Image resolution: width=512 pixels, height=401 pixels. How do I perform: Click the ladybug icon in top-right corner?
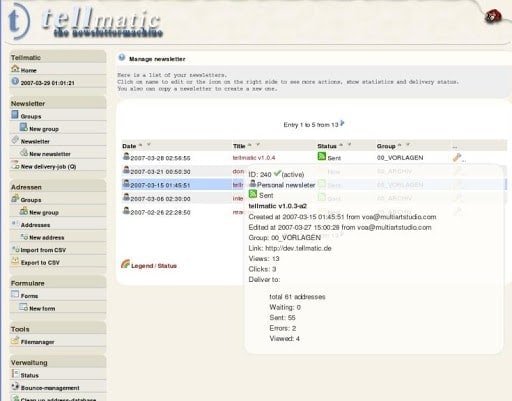pos(493,17)
